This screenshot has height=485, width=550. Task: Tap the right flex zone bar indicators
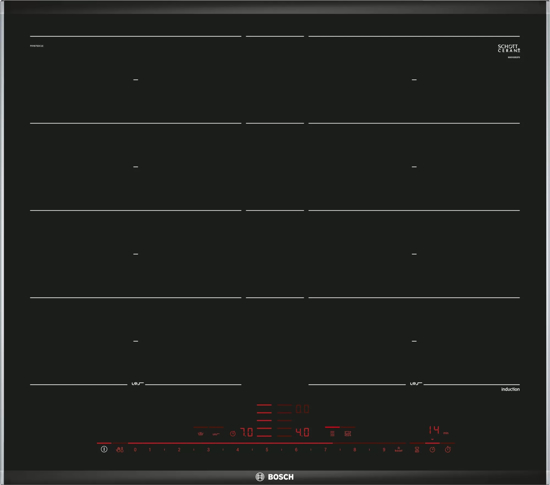tap(284, 420)
